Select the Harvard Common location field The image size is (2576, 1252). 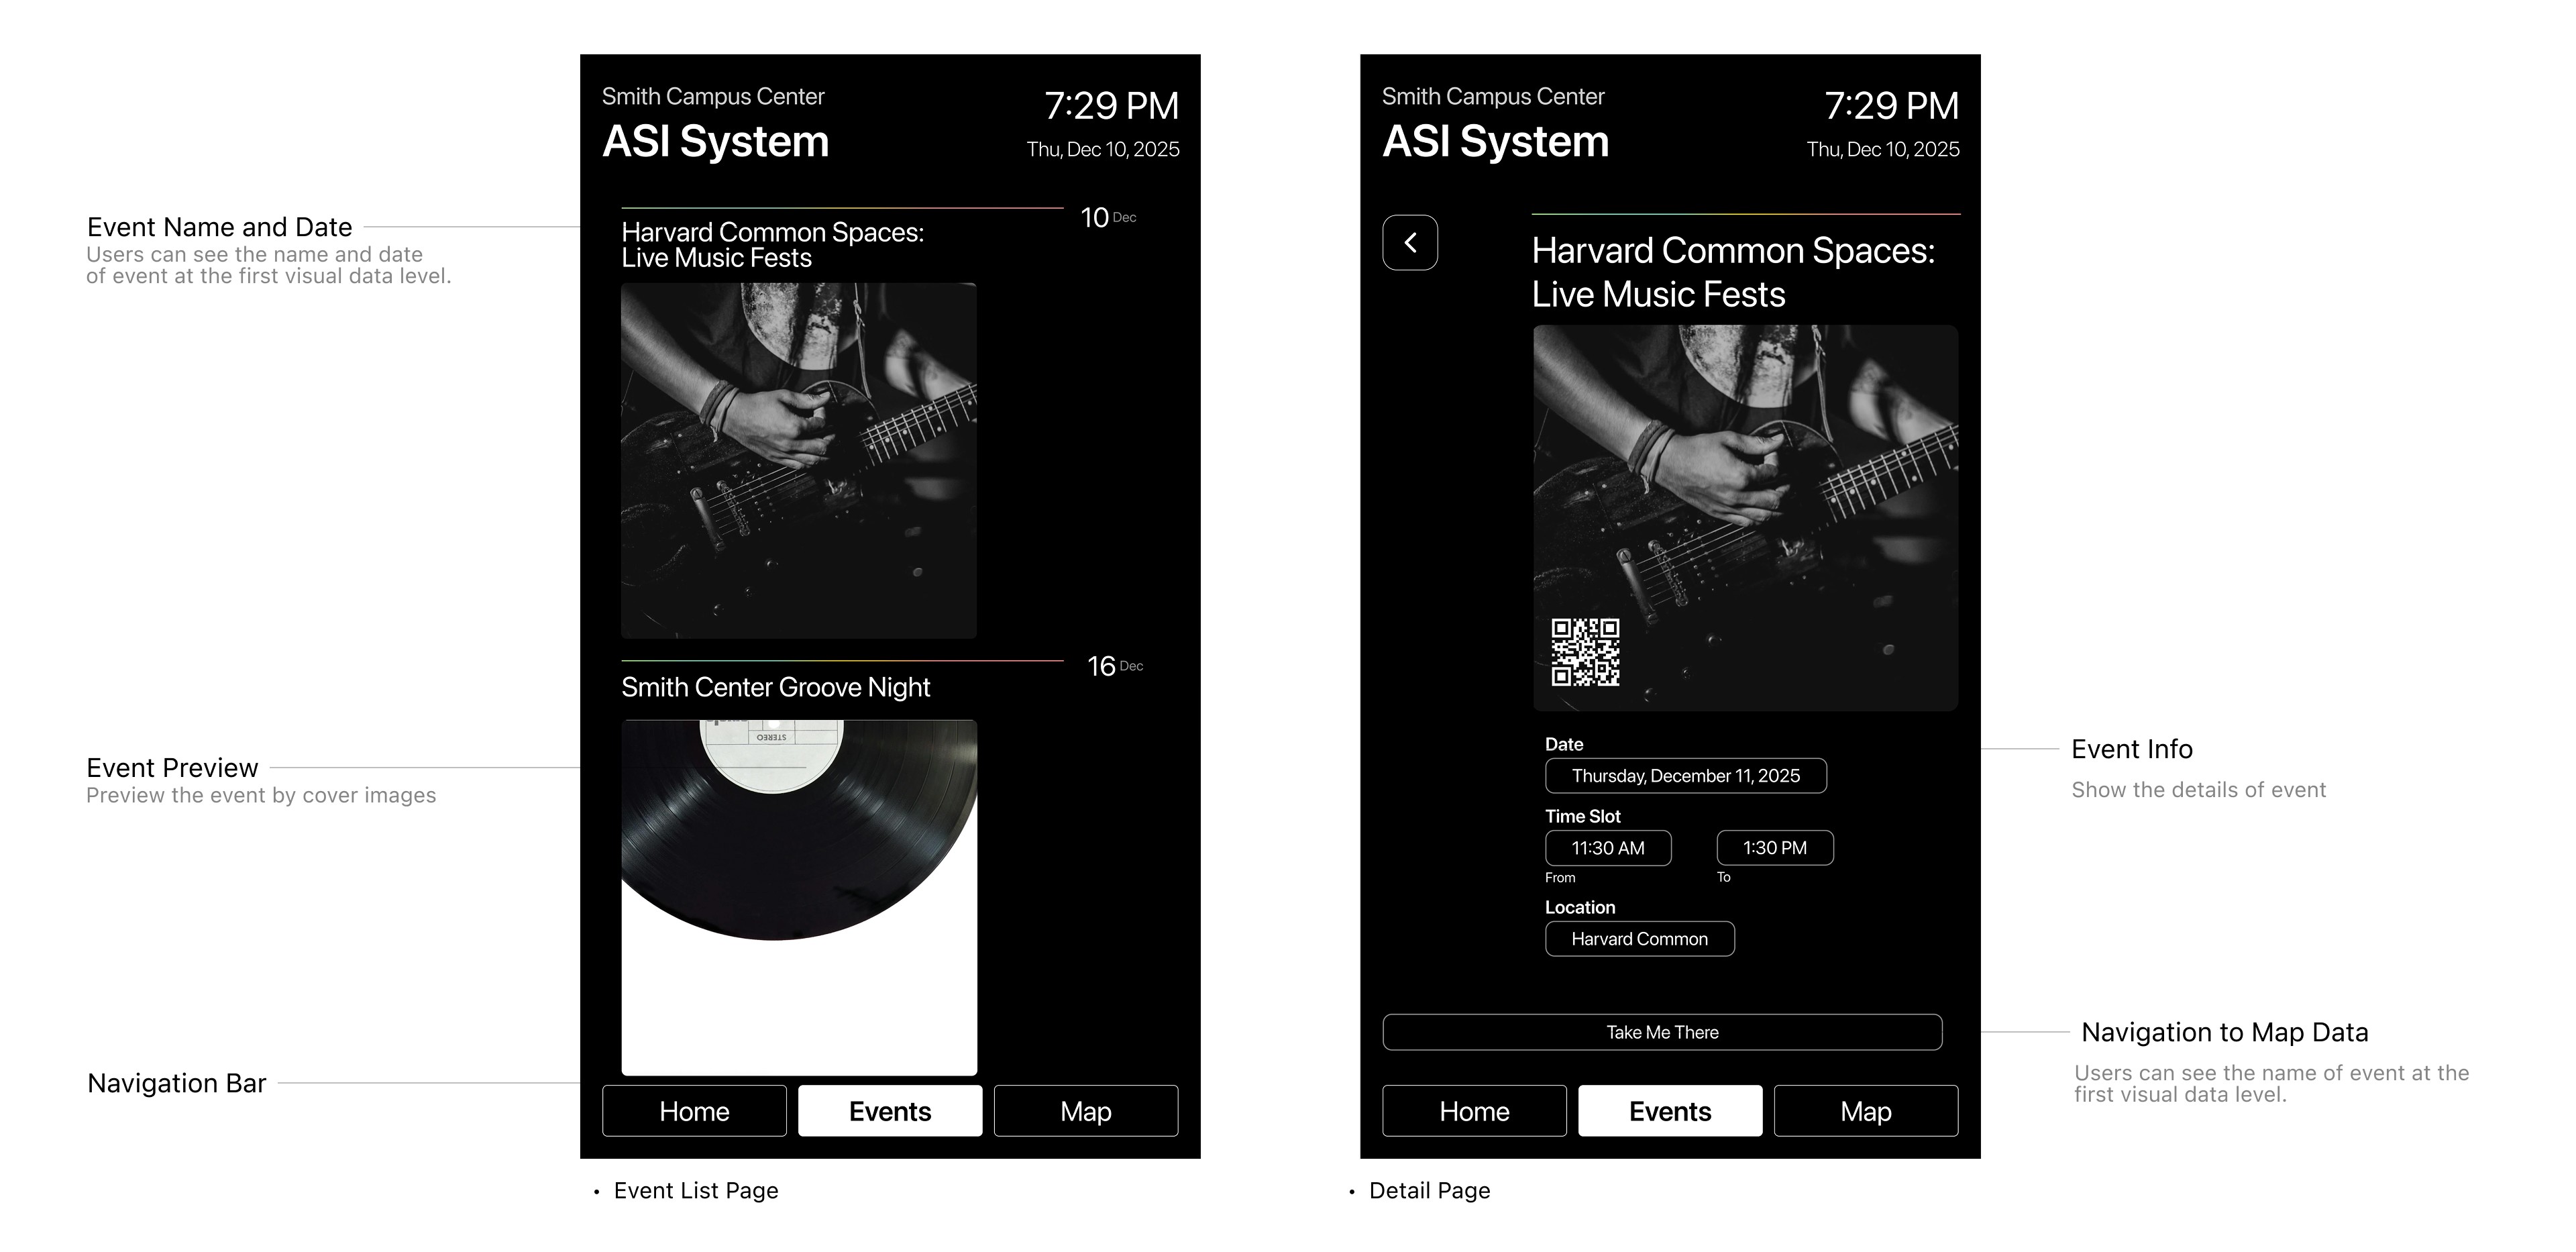[x=1640, y=939]
